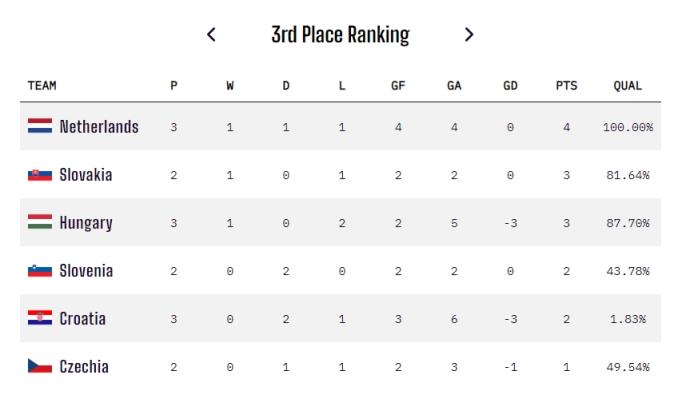Click the Czechia flag icon
The image size is (674, 403).
[x=40, y=366]
